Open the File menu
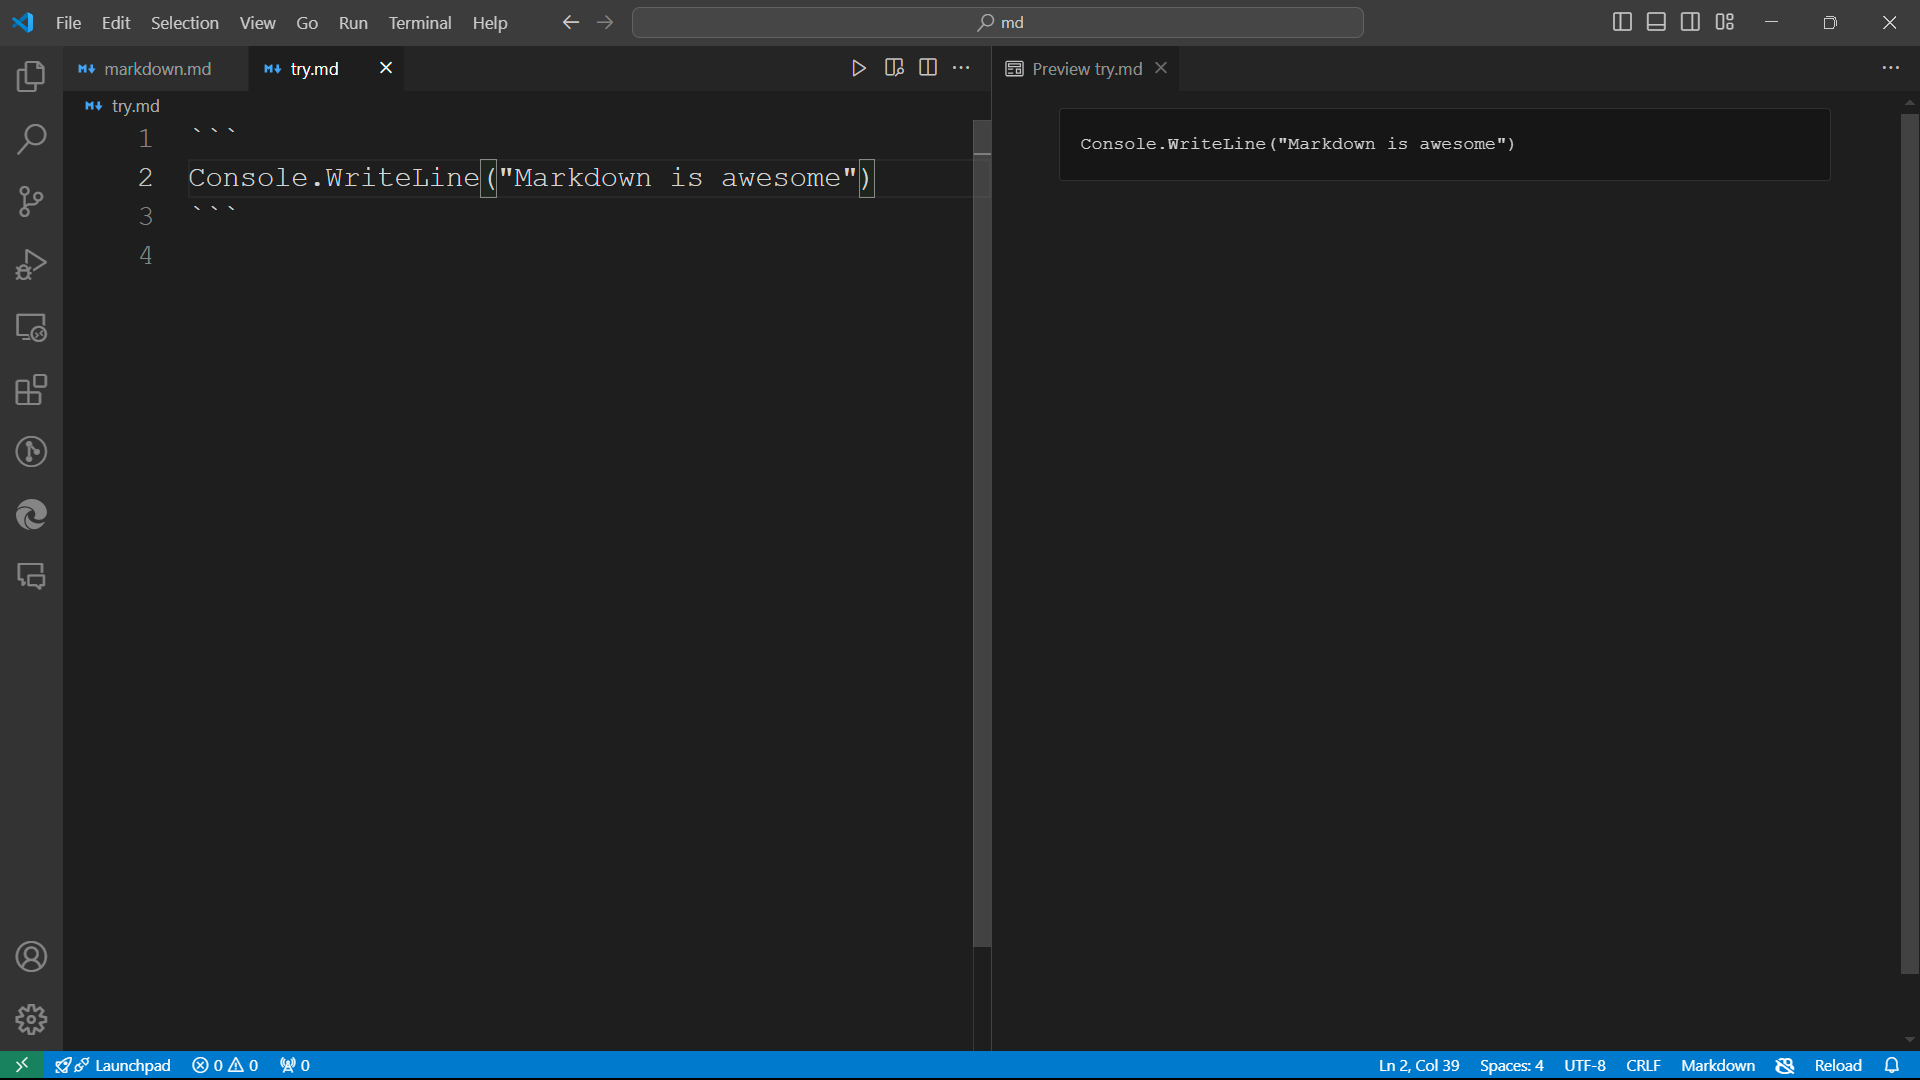1920x1080 pixels. tap(68, 22)
